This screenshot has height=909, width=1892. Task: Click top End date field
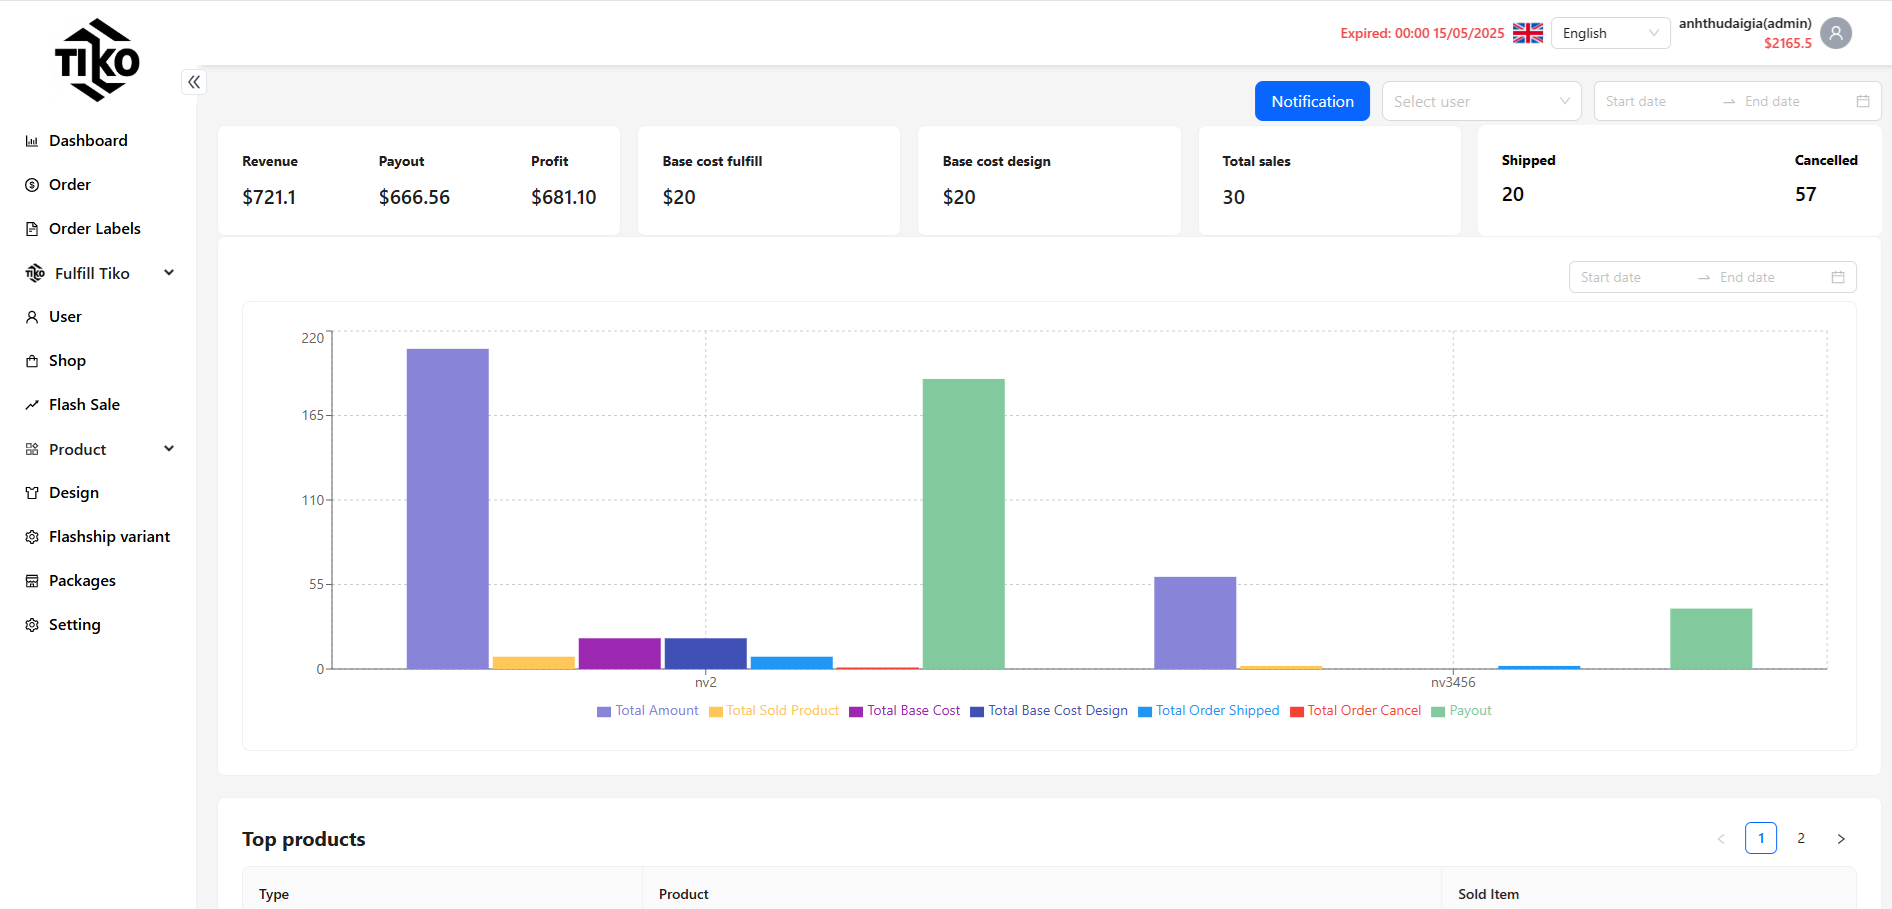[1794, 101]
